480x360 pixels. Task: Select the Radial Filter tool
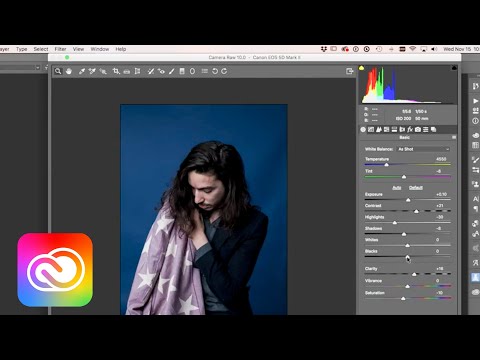[192, 71]
